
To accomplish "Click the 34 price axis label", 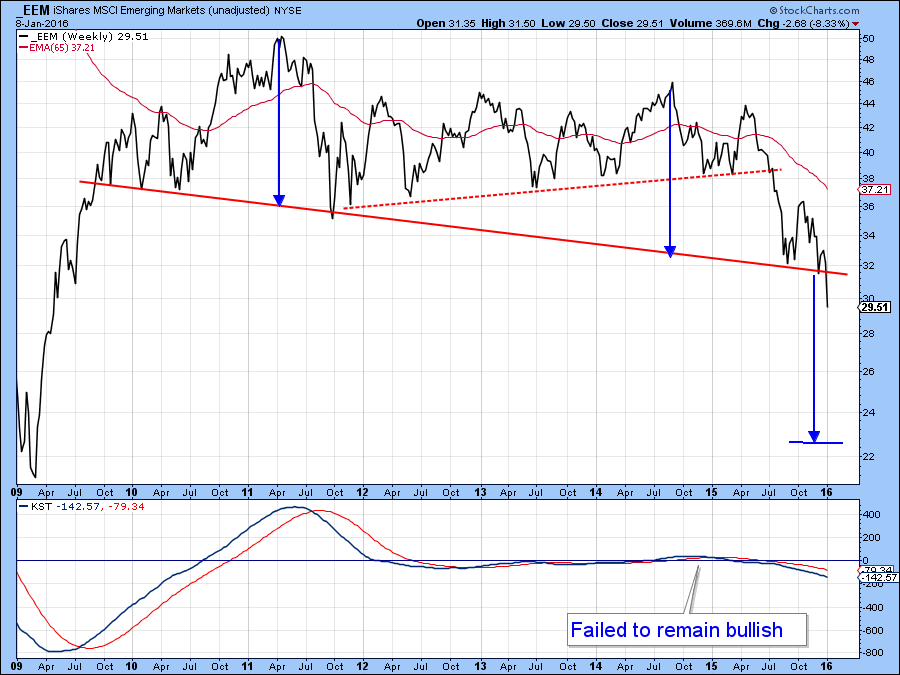I will (868, 235).
